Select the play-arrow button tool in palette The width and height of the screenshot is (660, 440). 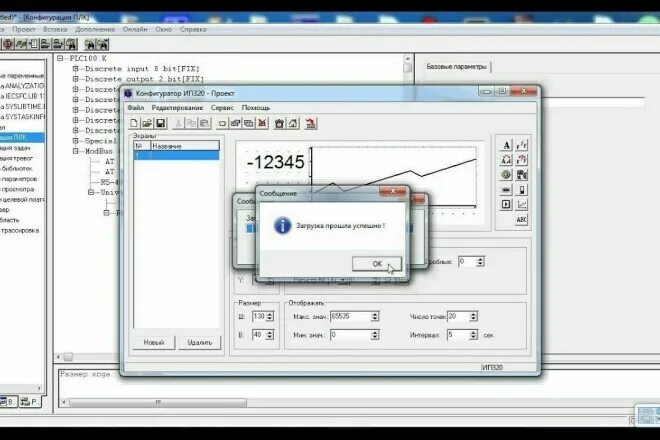click(x=506, y=205)
